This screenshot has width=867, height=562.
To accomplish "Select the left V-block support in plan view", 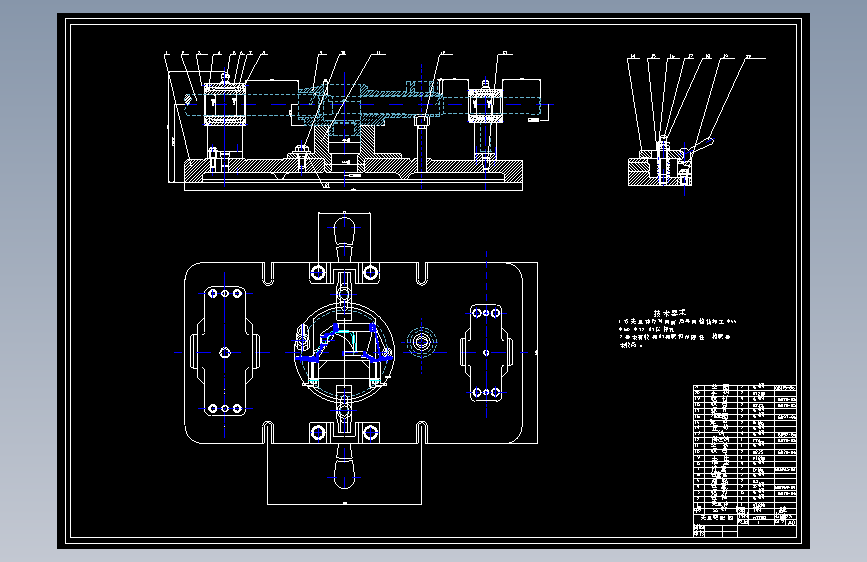I will [225, 351].
